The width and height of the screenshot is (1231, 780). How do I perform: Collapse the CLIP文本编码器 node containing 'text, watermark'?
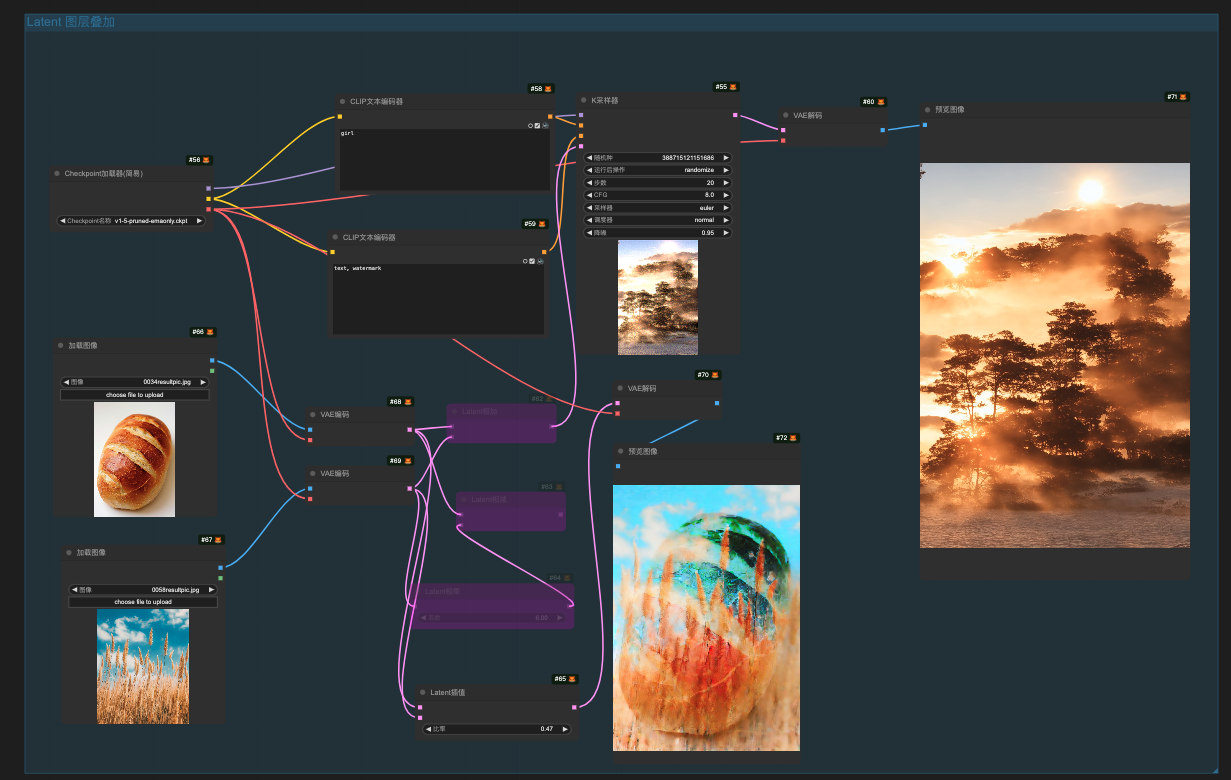pyautogui.click(x=335, y=237)
